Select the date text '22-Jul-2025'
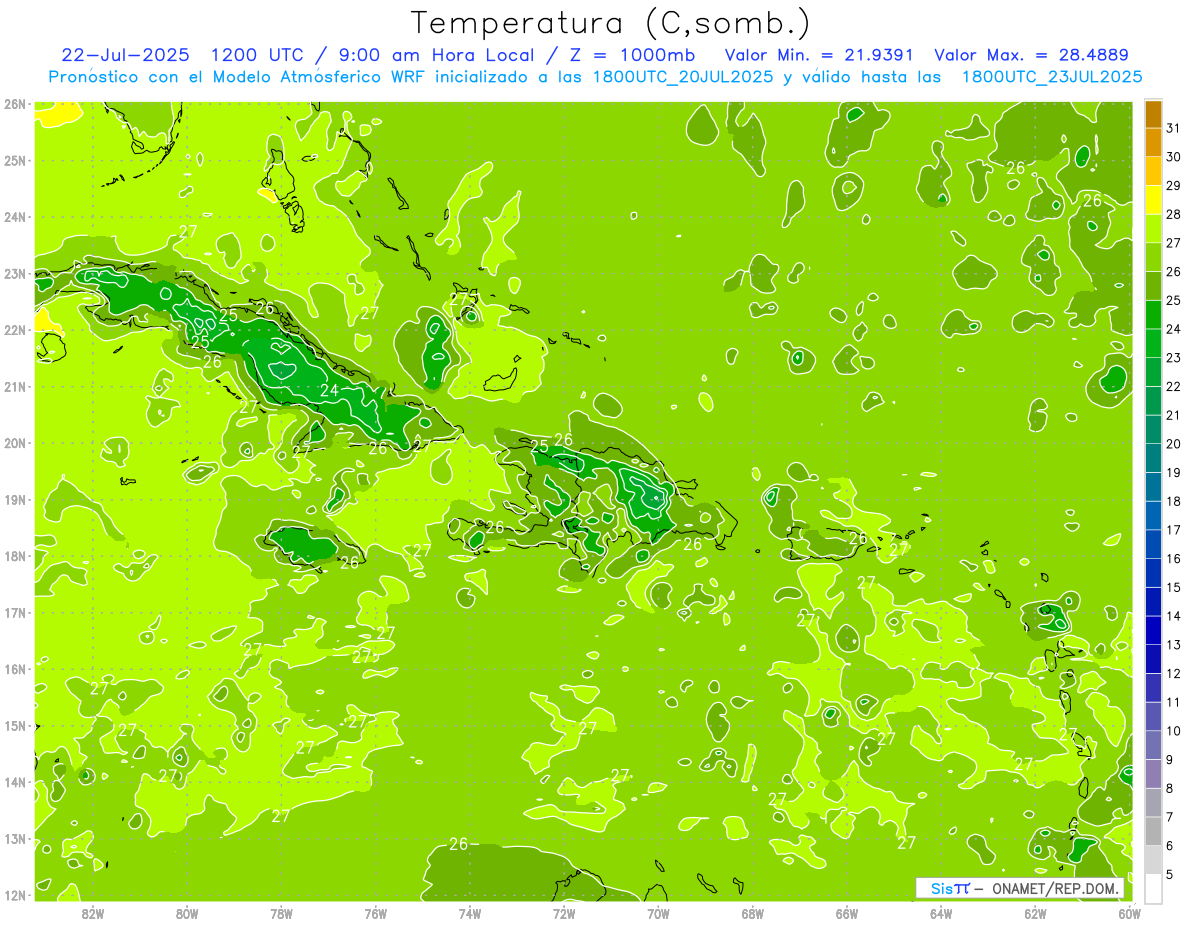The width and height of the screenshot is (1200, 927). click(124, 55)
